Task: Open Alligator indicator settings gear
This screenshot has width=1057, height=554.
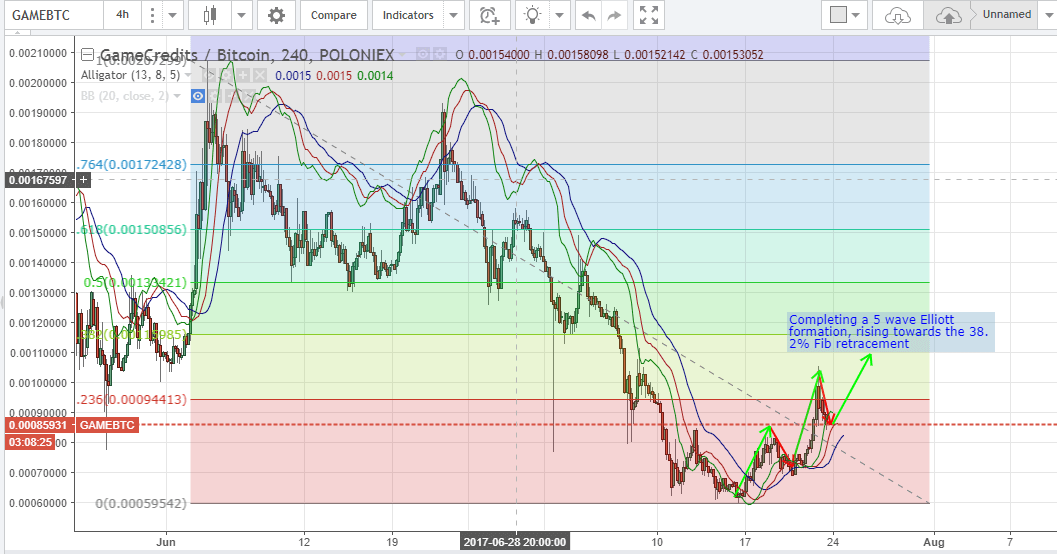Action: pyautogui.click(x=226, y=75)
